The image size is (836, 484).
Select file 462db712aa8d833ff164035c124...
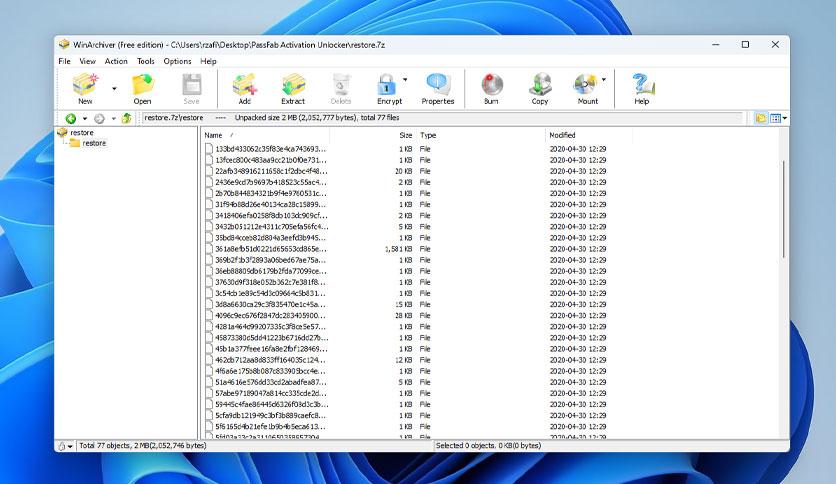[x=270, y=360]
